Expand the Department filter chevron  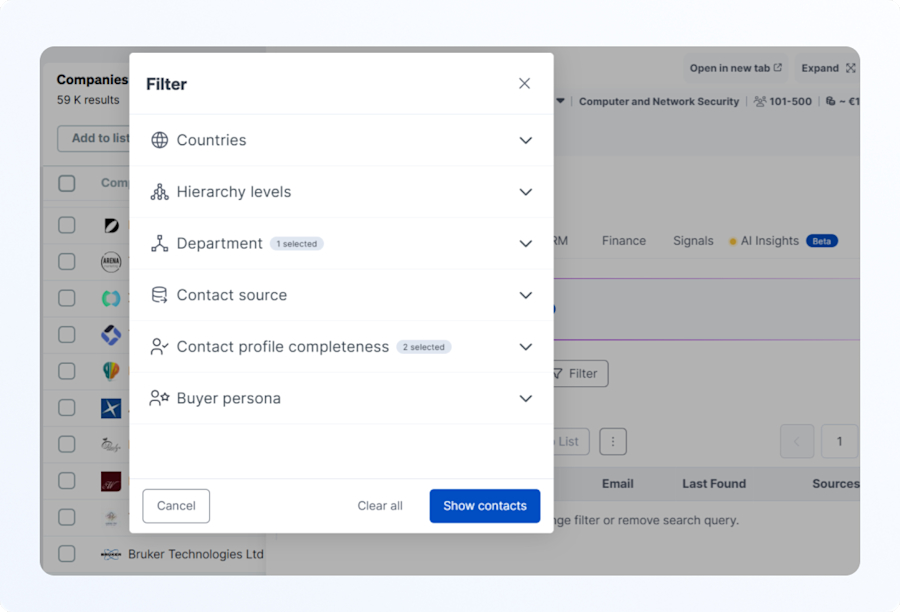tap(525, 244)
